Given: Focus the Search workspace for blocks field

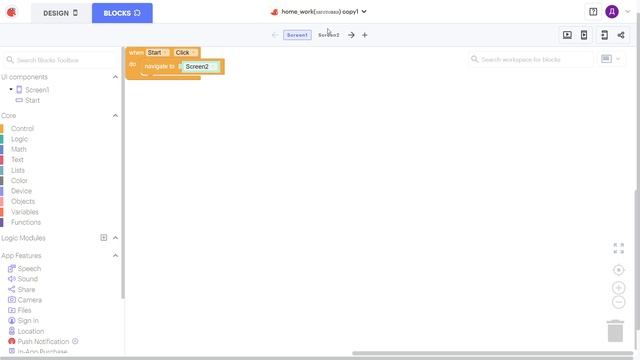Looking at the screenshot, I should (x=530, y=60).
